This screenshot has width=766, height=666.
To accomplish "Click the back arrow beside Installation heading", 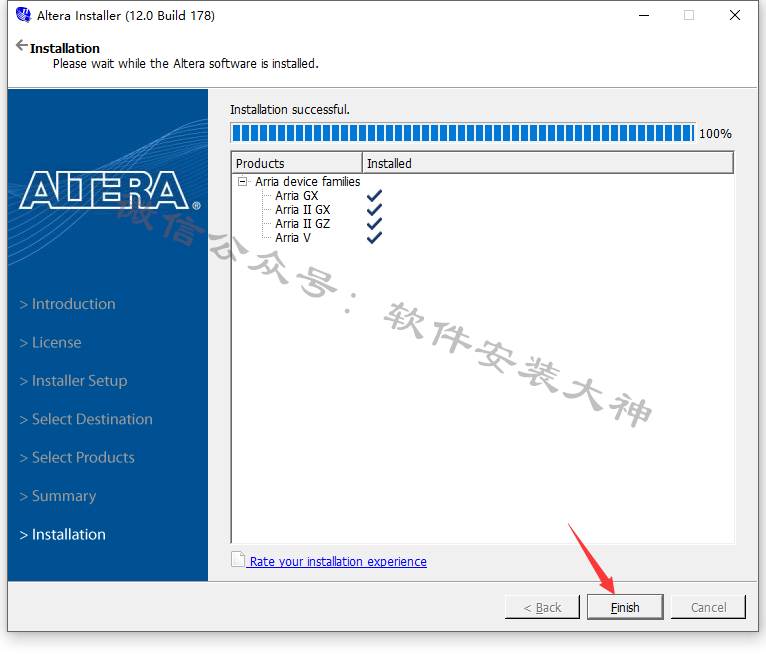I will pyautogui.click(x=21, y=45).
